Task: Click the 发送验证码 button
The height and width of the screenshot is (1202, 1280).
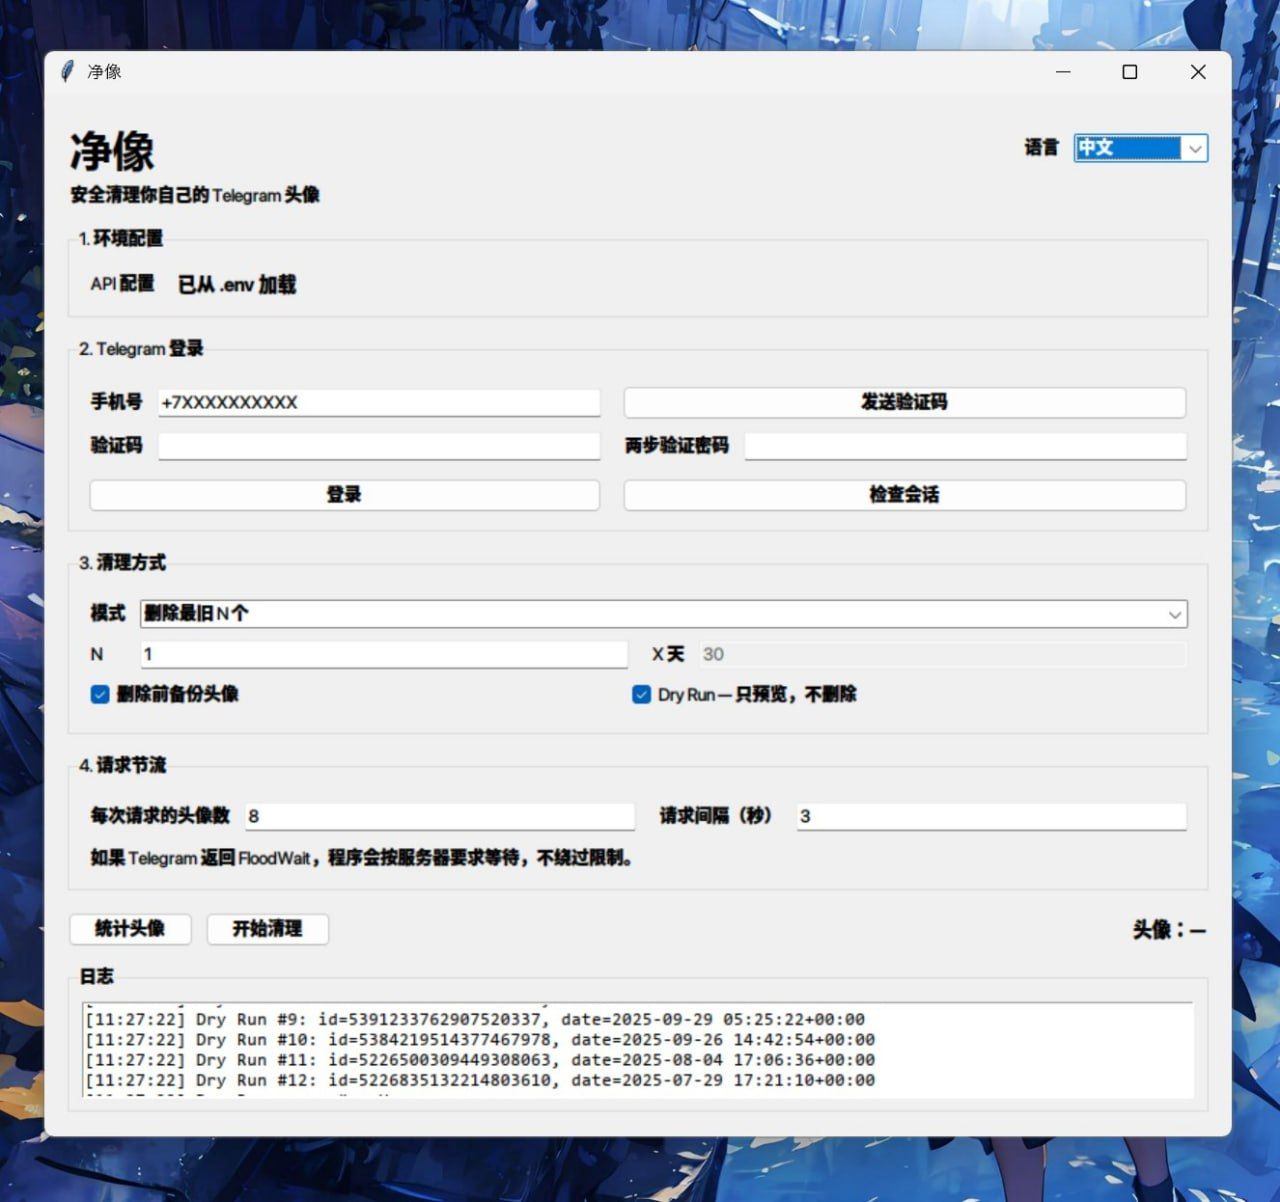Action: pyautogui.click(x=905, y=402)
